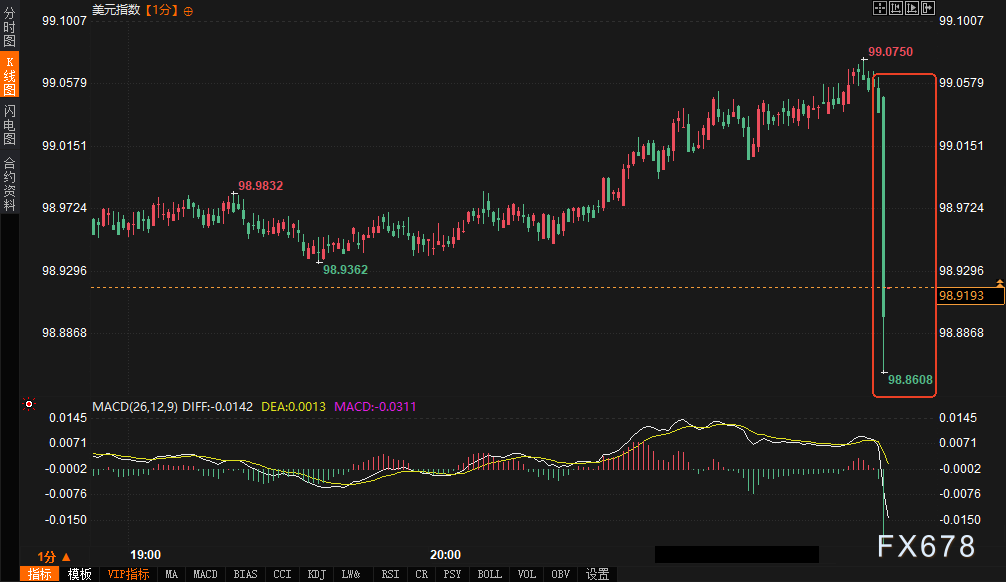Select the crosshair cursor tool in top-right toolbar
The width and height of the screenshot is (1006, 582).
tap(879, 8)
